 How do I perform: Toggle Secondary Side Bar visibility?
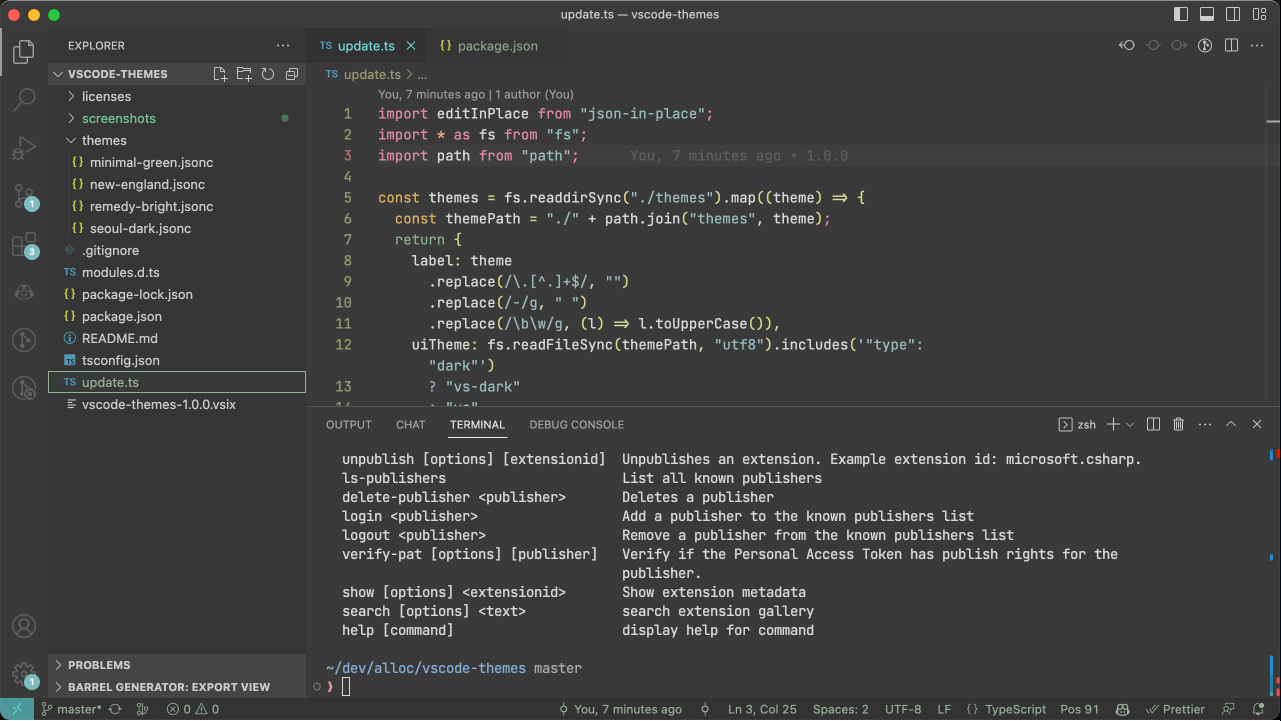pos(1231,15)
